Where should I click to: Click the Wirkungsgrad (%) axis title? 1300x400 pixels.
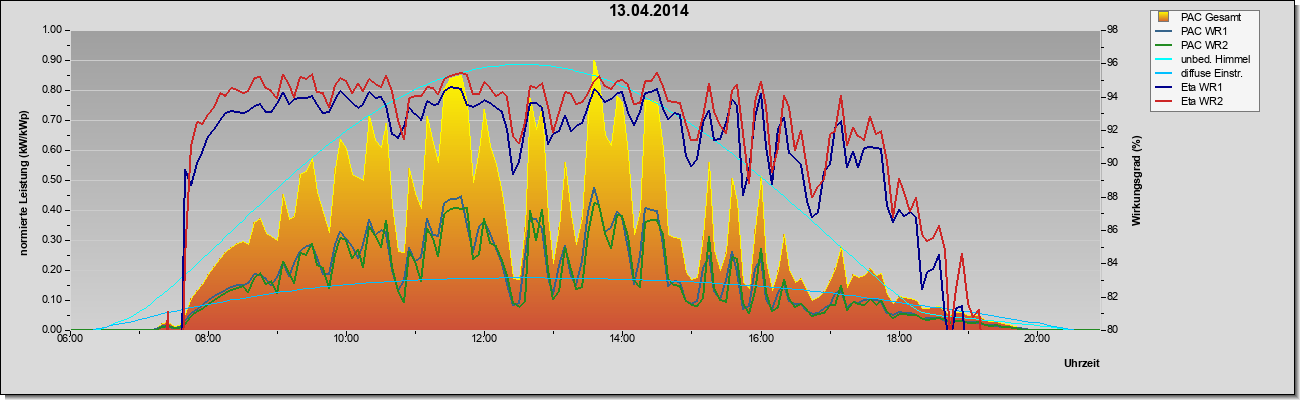point(1137,180)
